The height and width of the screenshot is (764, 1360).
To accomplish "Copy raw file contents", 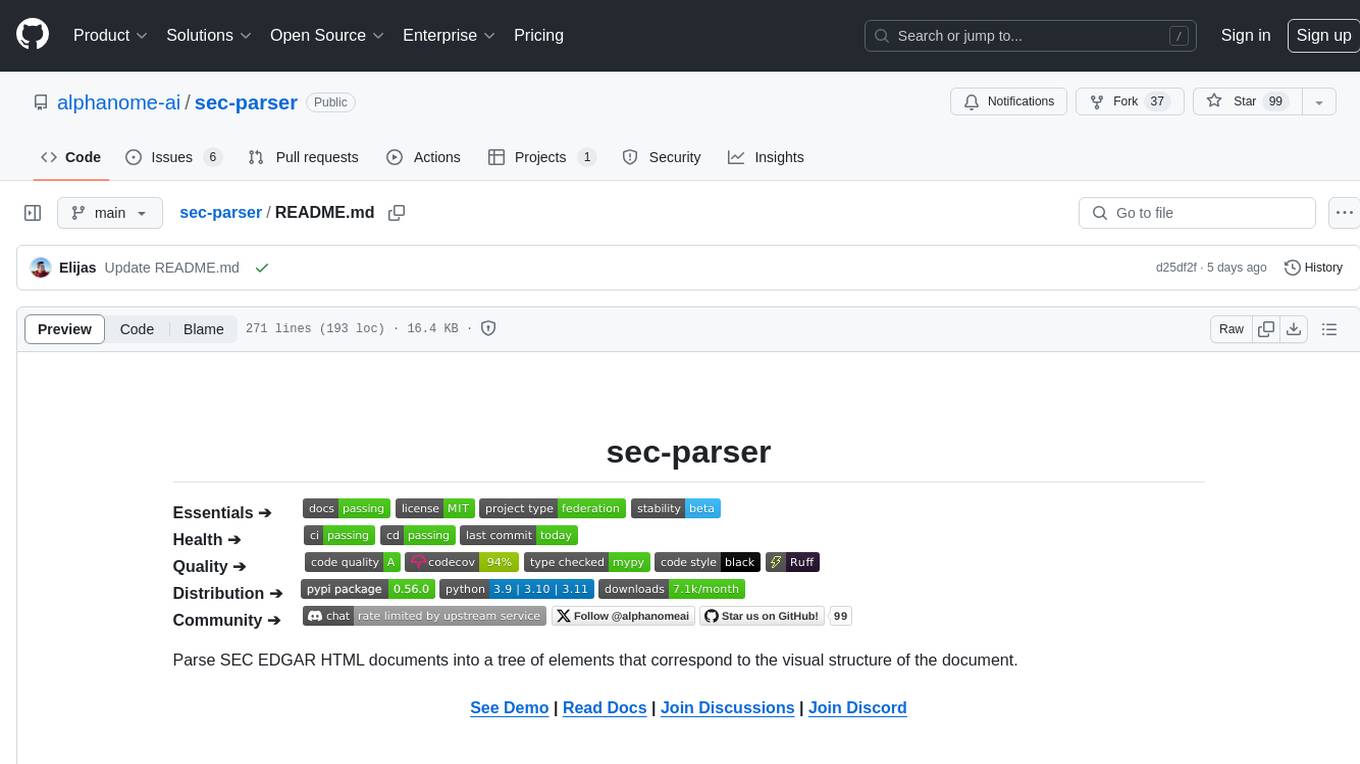I will coord(1266,329).
